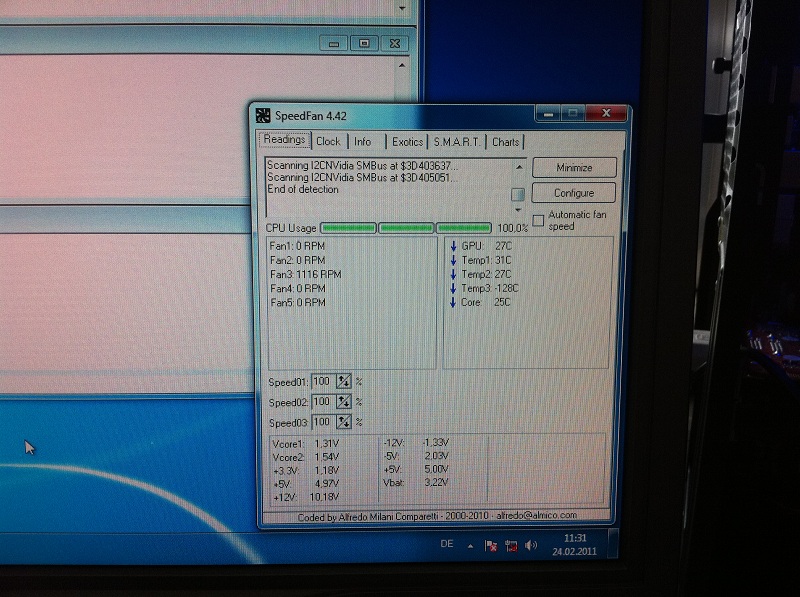Maximize the SpeedFan window
The height and width of the screenshot is (597, 800).
pyautogui.click(x=573, y=113)
